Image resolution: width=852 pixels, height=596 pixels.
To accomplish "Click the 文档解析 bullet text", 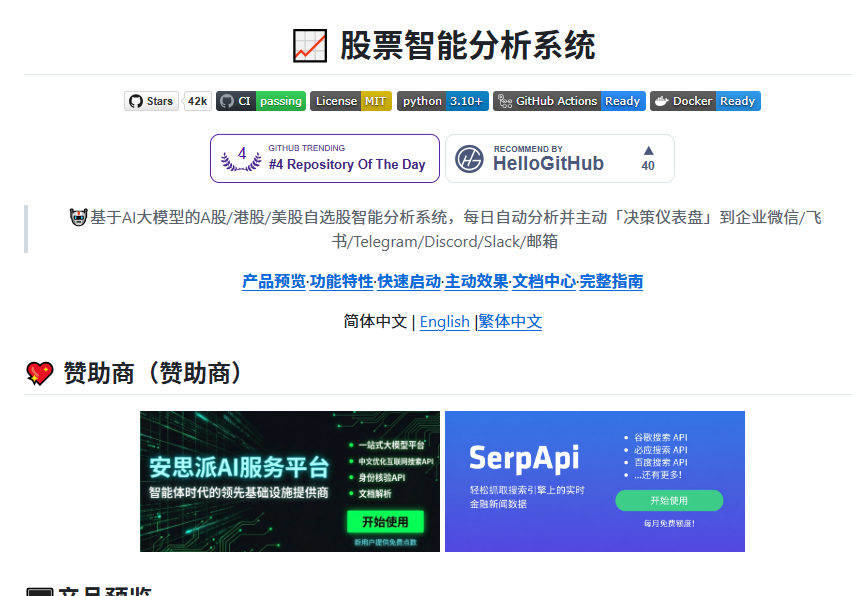I will (374, 494).
